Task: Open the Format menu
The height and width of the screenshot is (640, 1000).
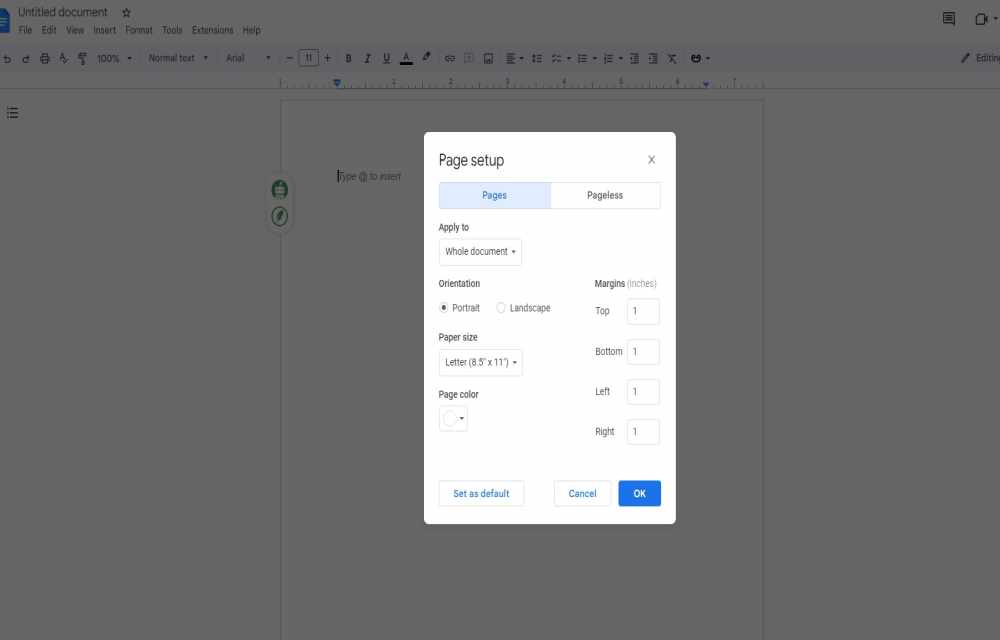Action: pos(138,30)
